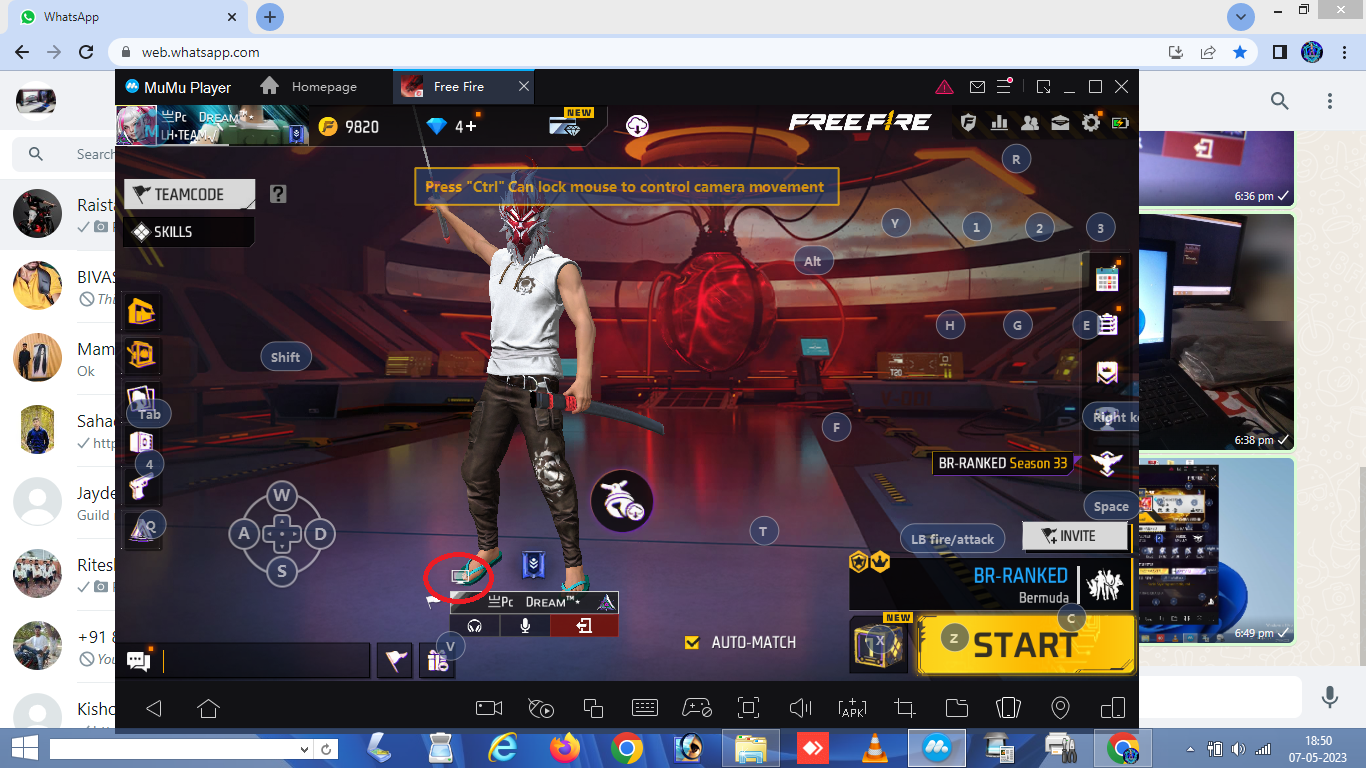This screenshot has width=1366, height=768.
Task: Open the TEAMCODE button
Action: [189, 194]
